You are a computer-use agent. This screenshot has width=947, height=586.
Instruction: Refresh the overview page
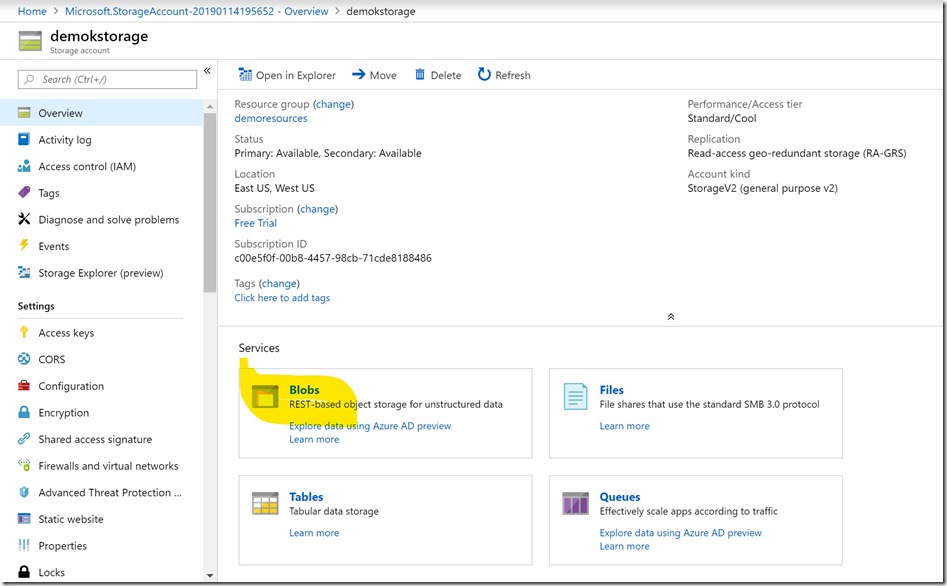click(x=504, y=75)
